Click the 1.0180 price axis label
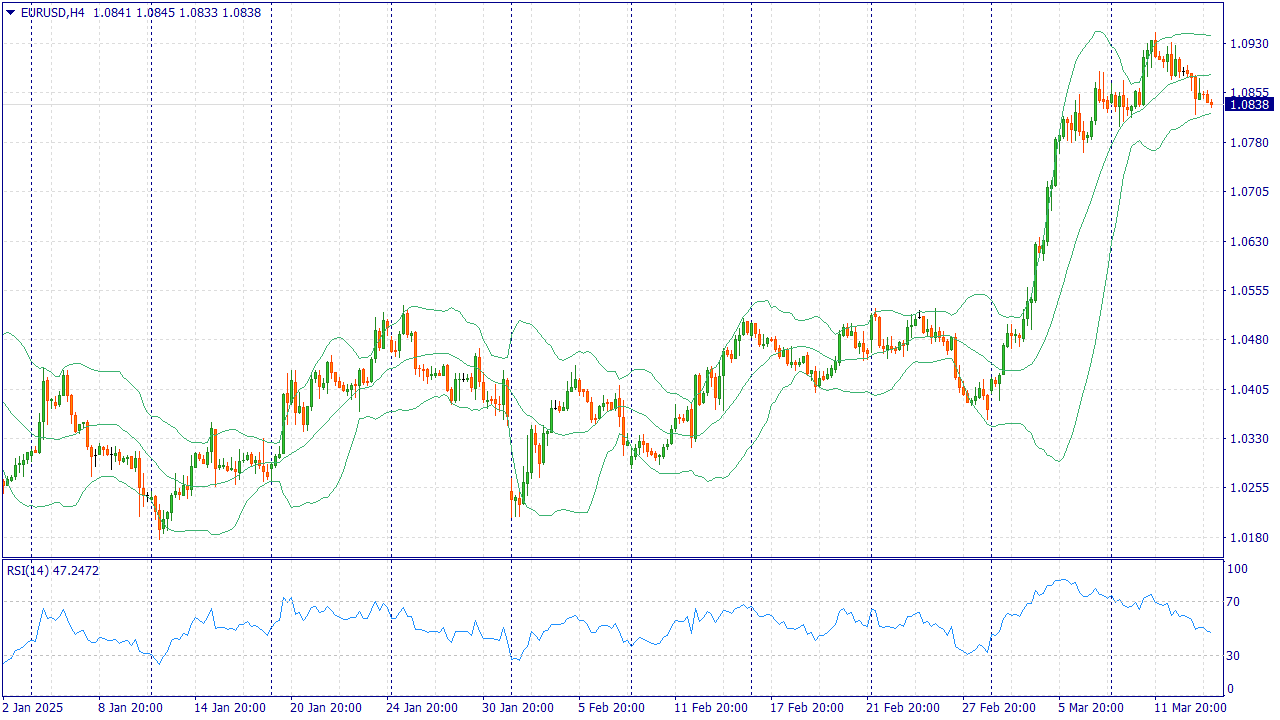 (x=1249, y=537)
